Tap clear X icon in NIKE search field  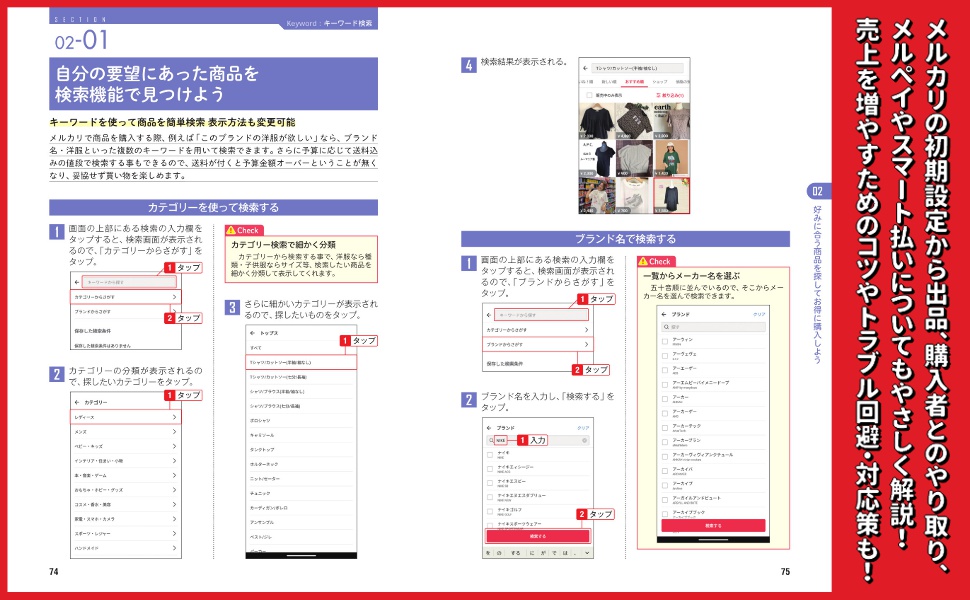coord(584,440)
